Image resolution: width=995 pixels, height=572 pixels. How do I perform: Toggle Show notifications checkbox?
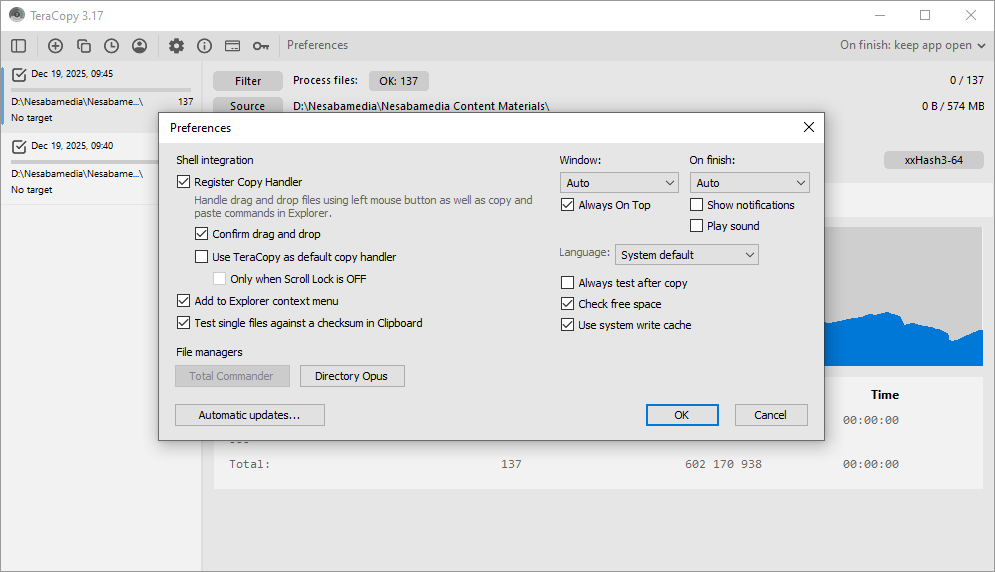coord(697,205)
